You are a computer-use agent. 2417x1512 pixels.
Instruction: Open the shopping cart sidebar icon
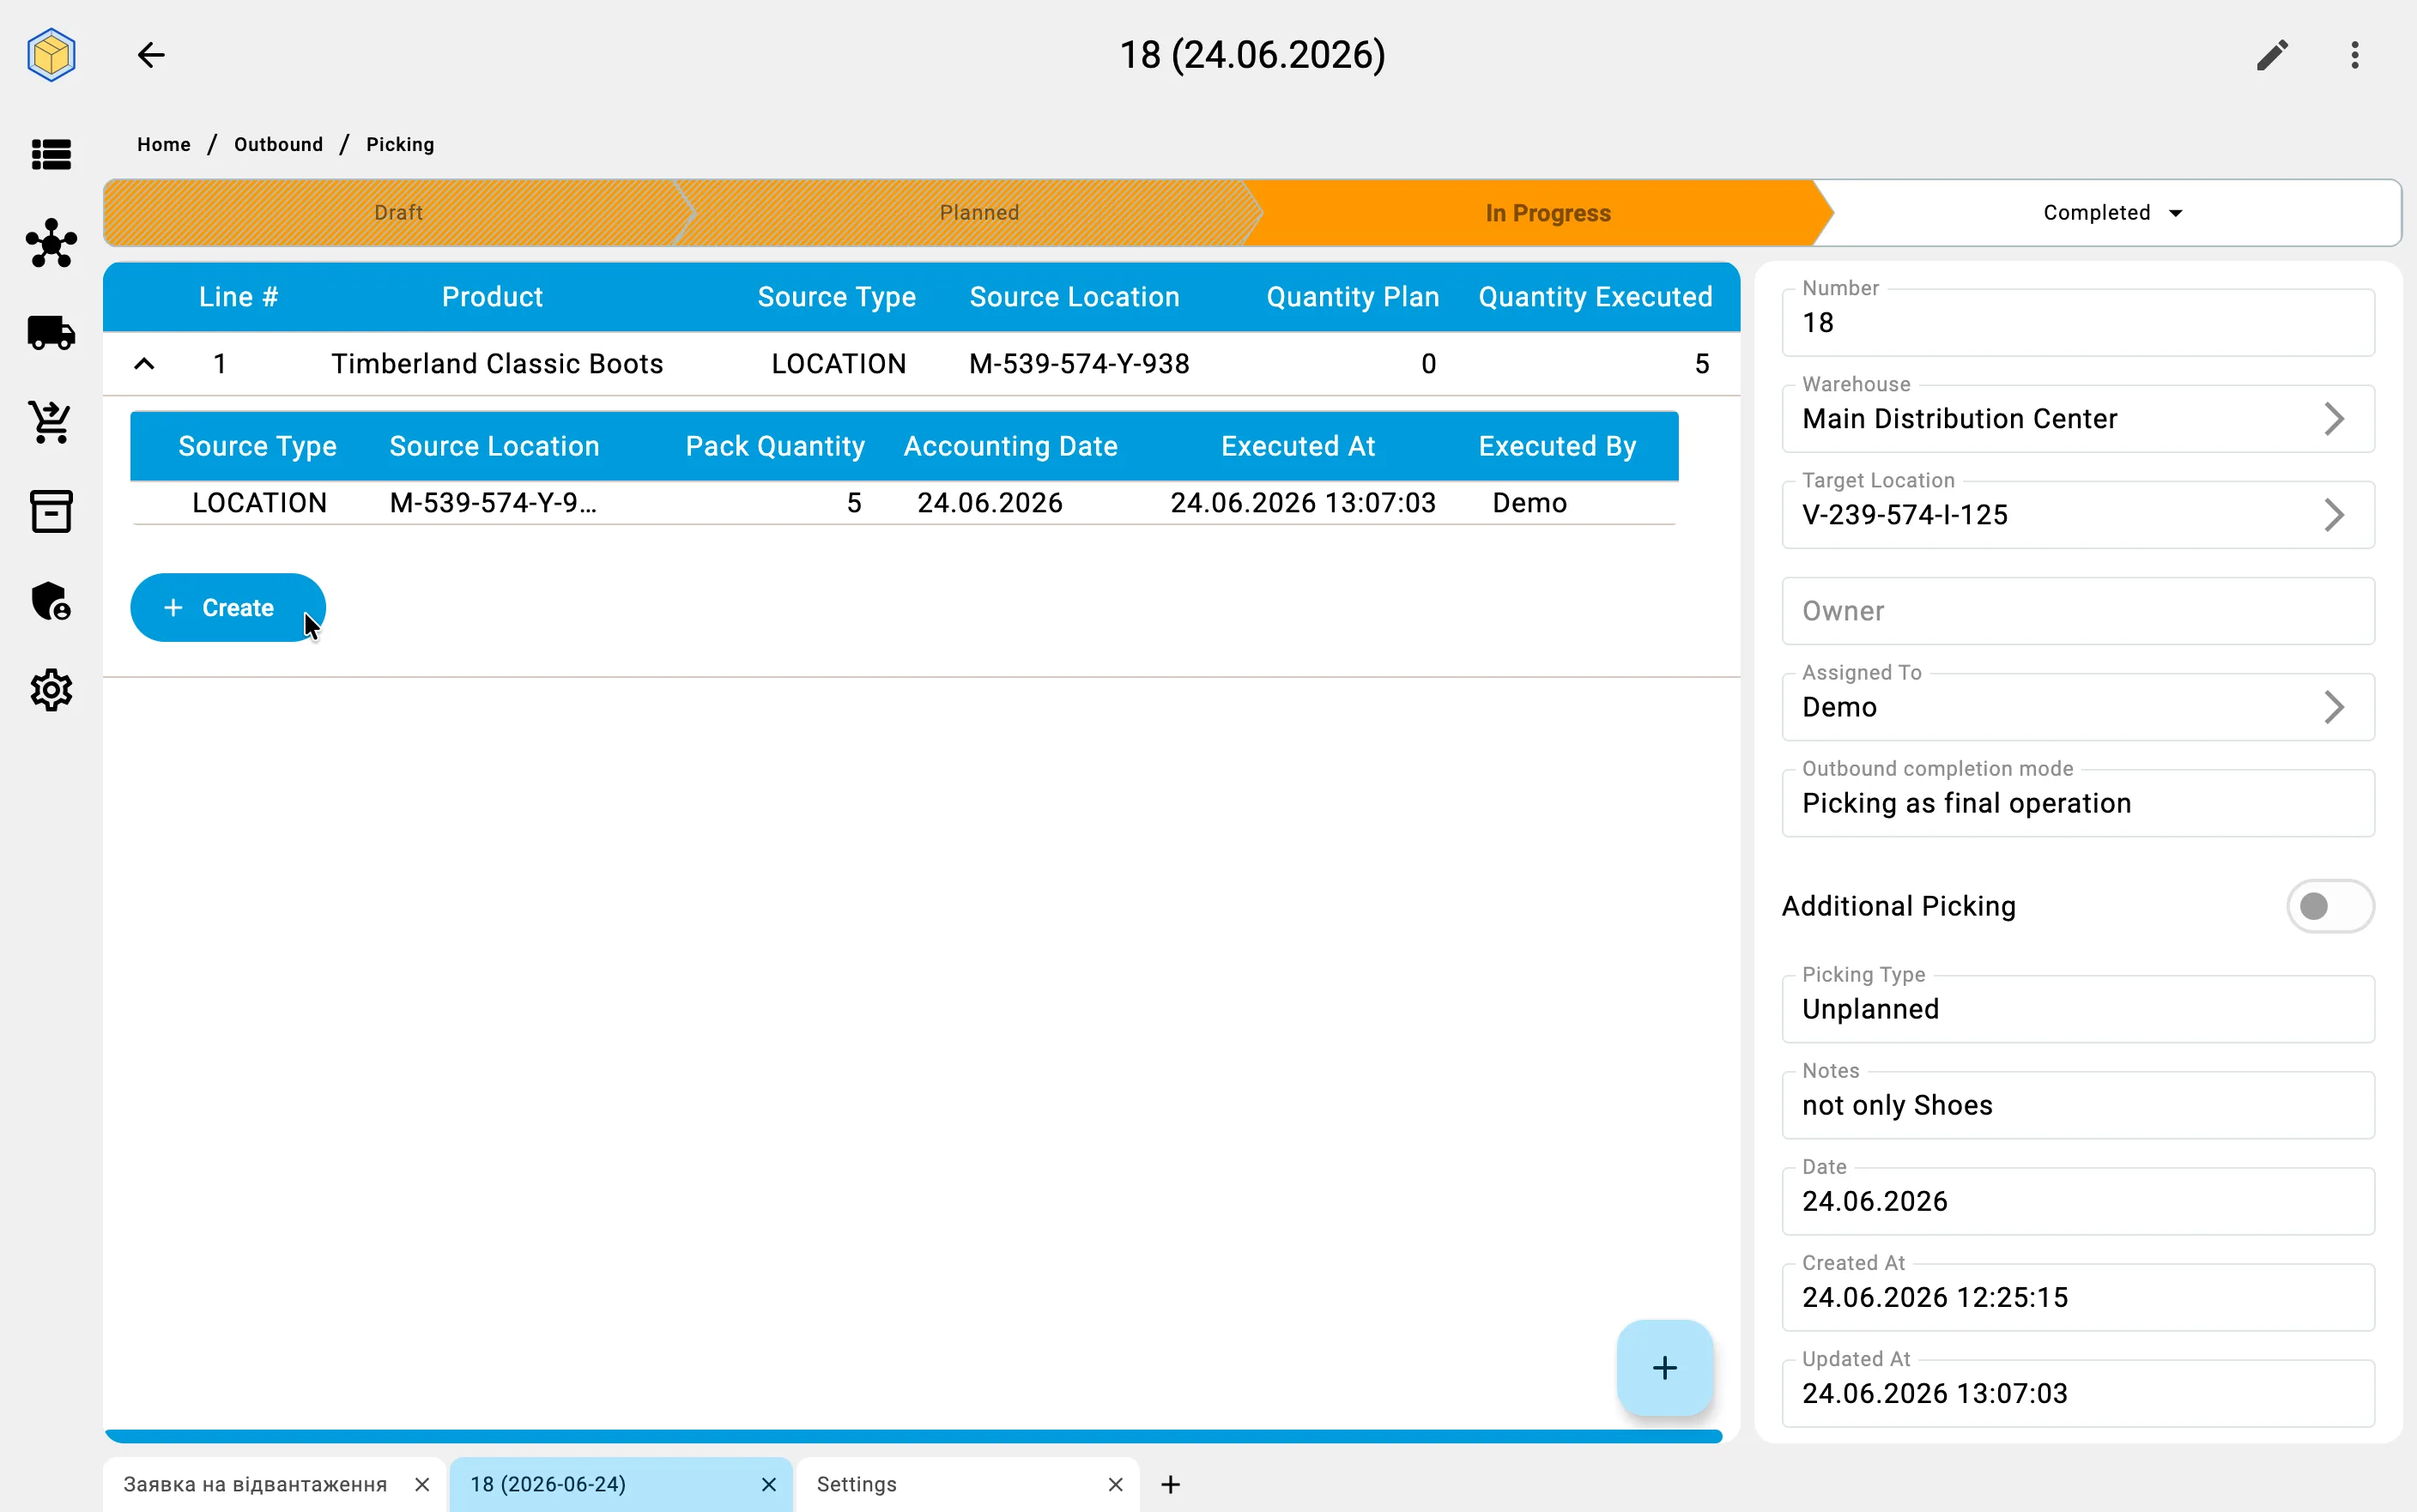click(x=51, y=422)
